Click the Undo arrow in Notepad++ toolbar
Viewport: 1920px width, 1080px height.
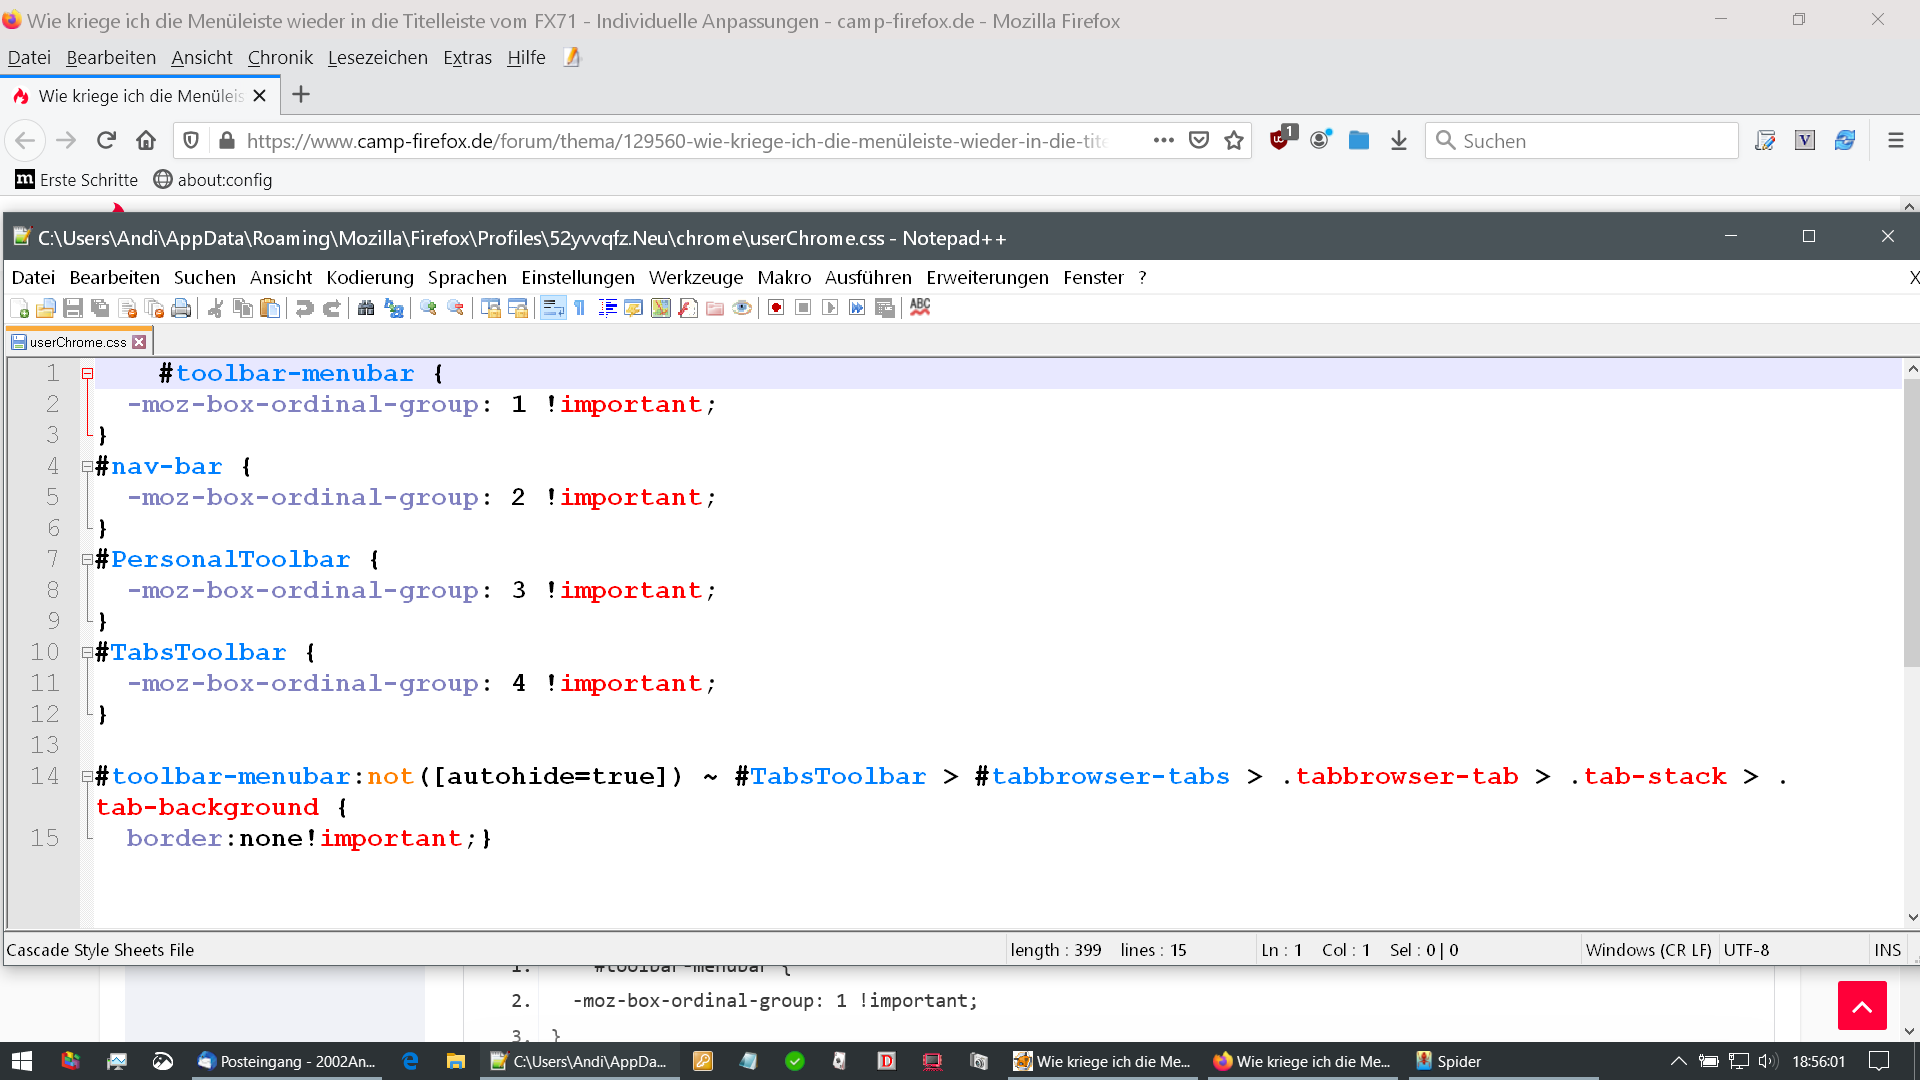pyautogui.click(x=305, y=308)
